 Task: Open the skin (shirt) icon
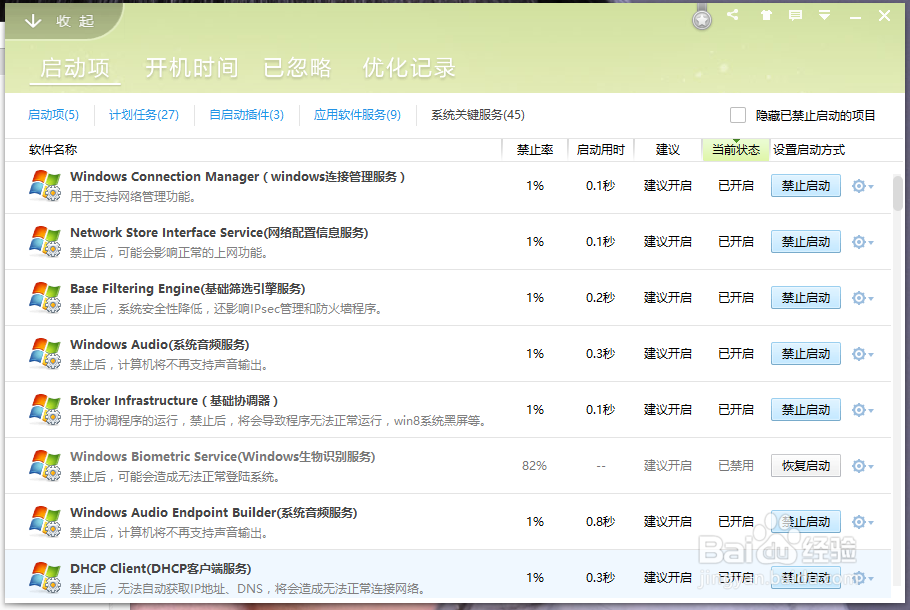point(766,15)
